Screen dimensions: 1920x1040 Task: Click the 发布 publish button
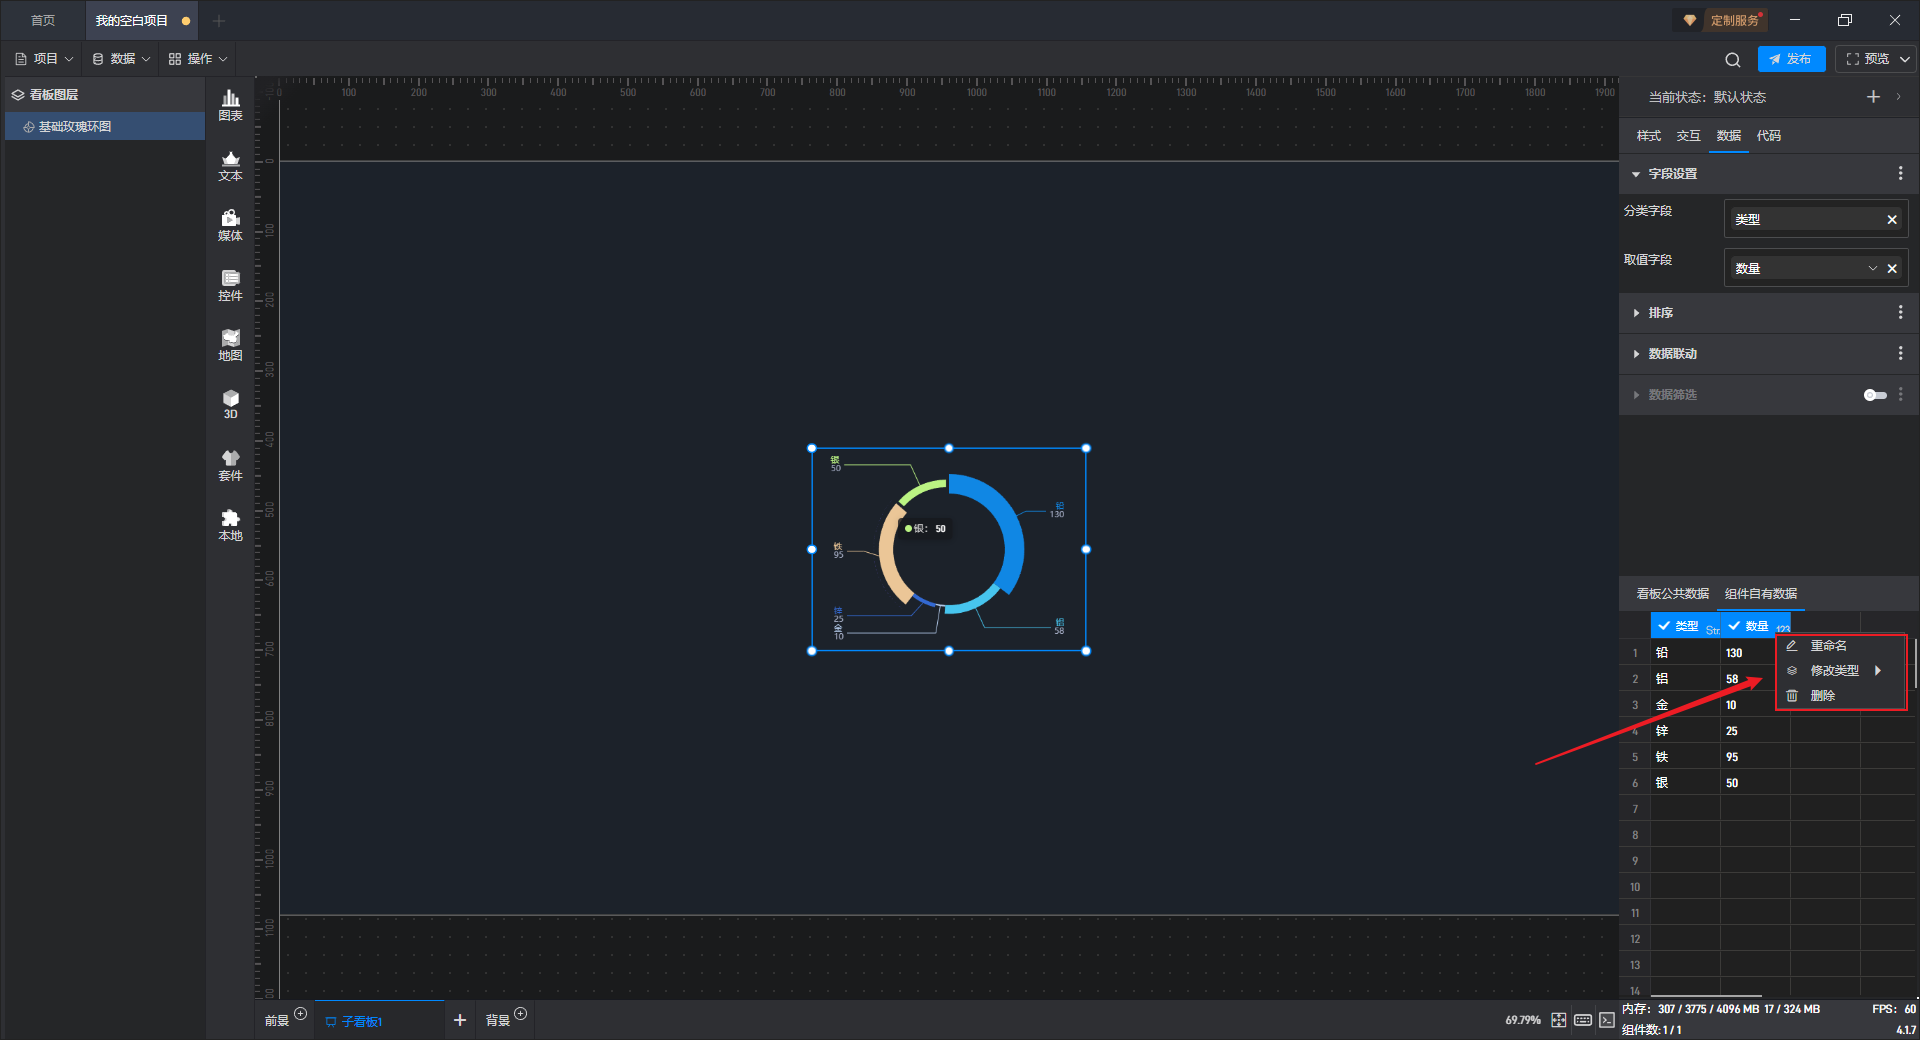pos(1791,59)
